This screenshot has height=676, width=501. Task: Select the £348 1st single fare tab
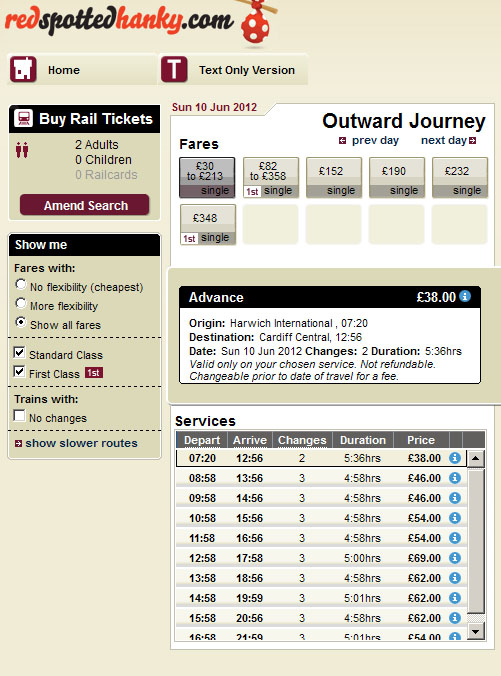(208, 225)
